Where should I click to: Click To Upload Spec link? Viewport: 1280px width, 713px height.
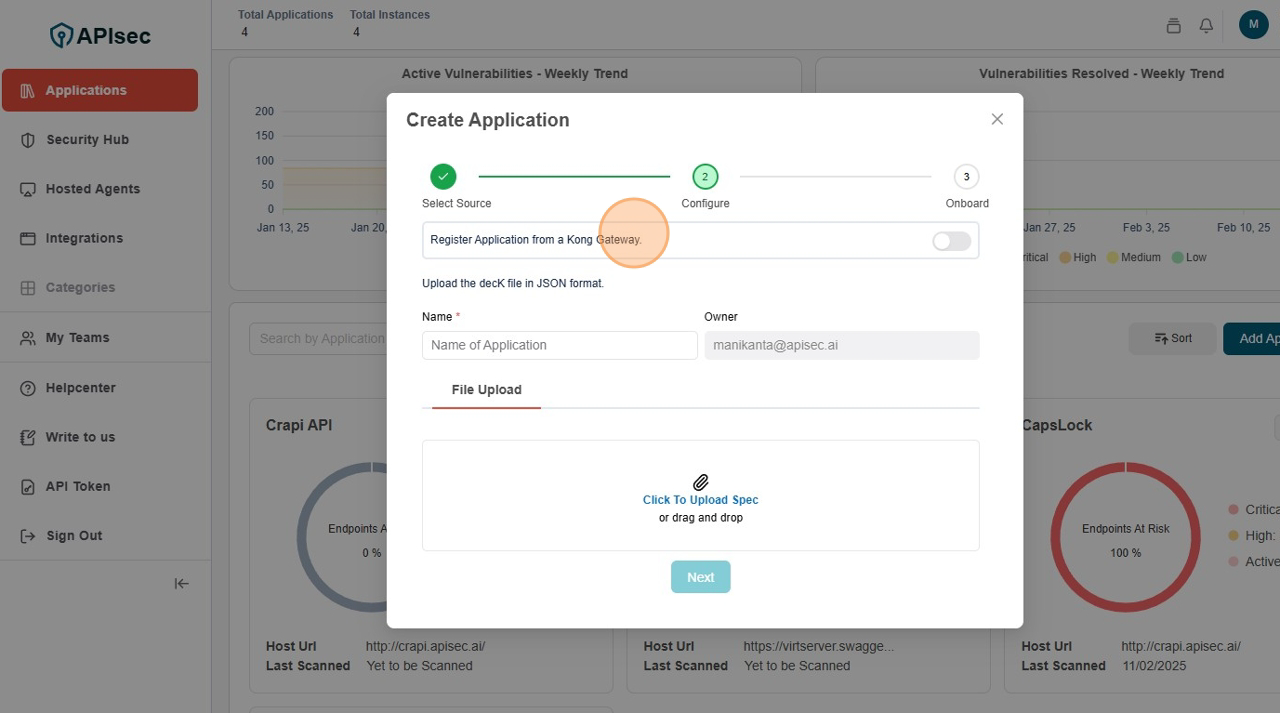pos(700,500)
